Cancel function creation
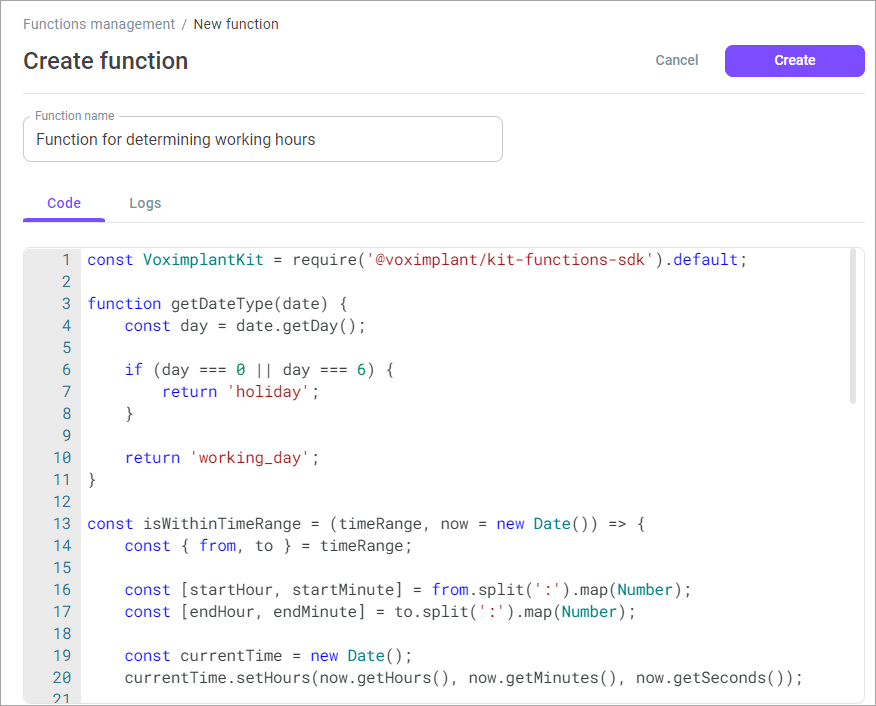The image size is (876, 706). point(677,60)
